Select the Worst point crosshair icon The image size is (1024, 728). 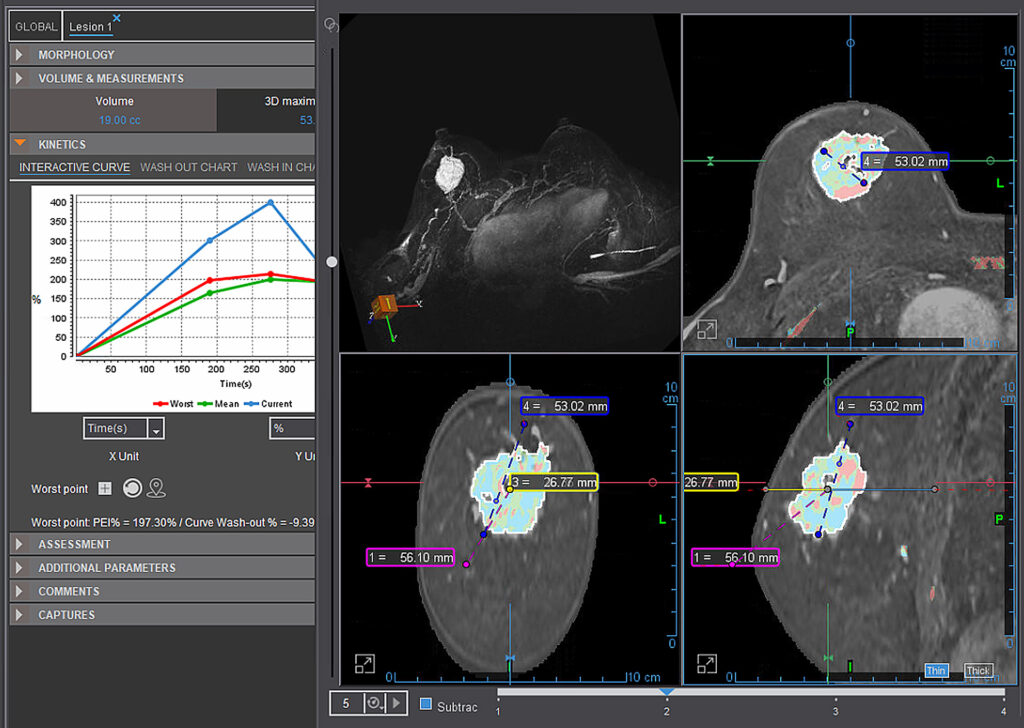[105, 489]
